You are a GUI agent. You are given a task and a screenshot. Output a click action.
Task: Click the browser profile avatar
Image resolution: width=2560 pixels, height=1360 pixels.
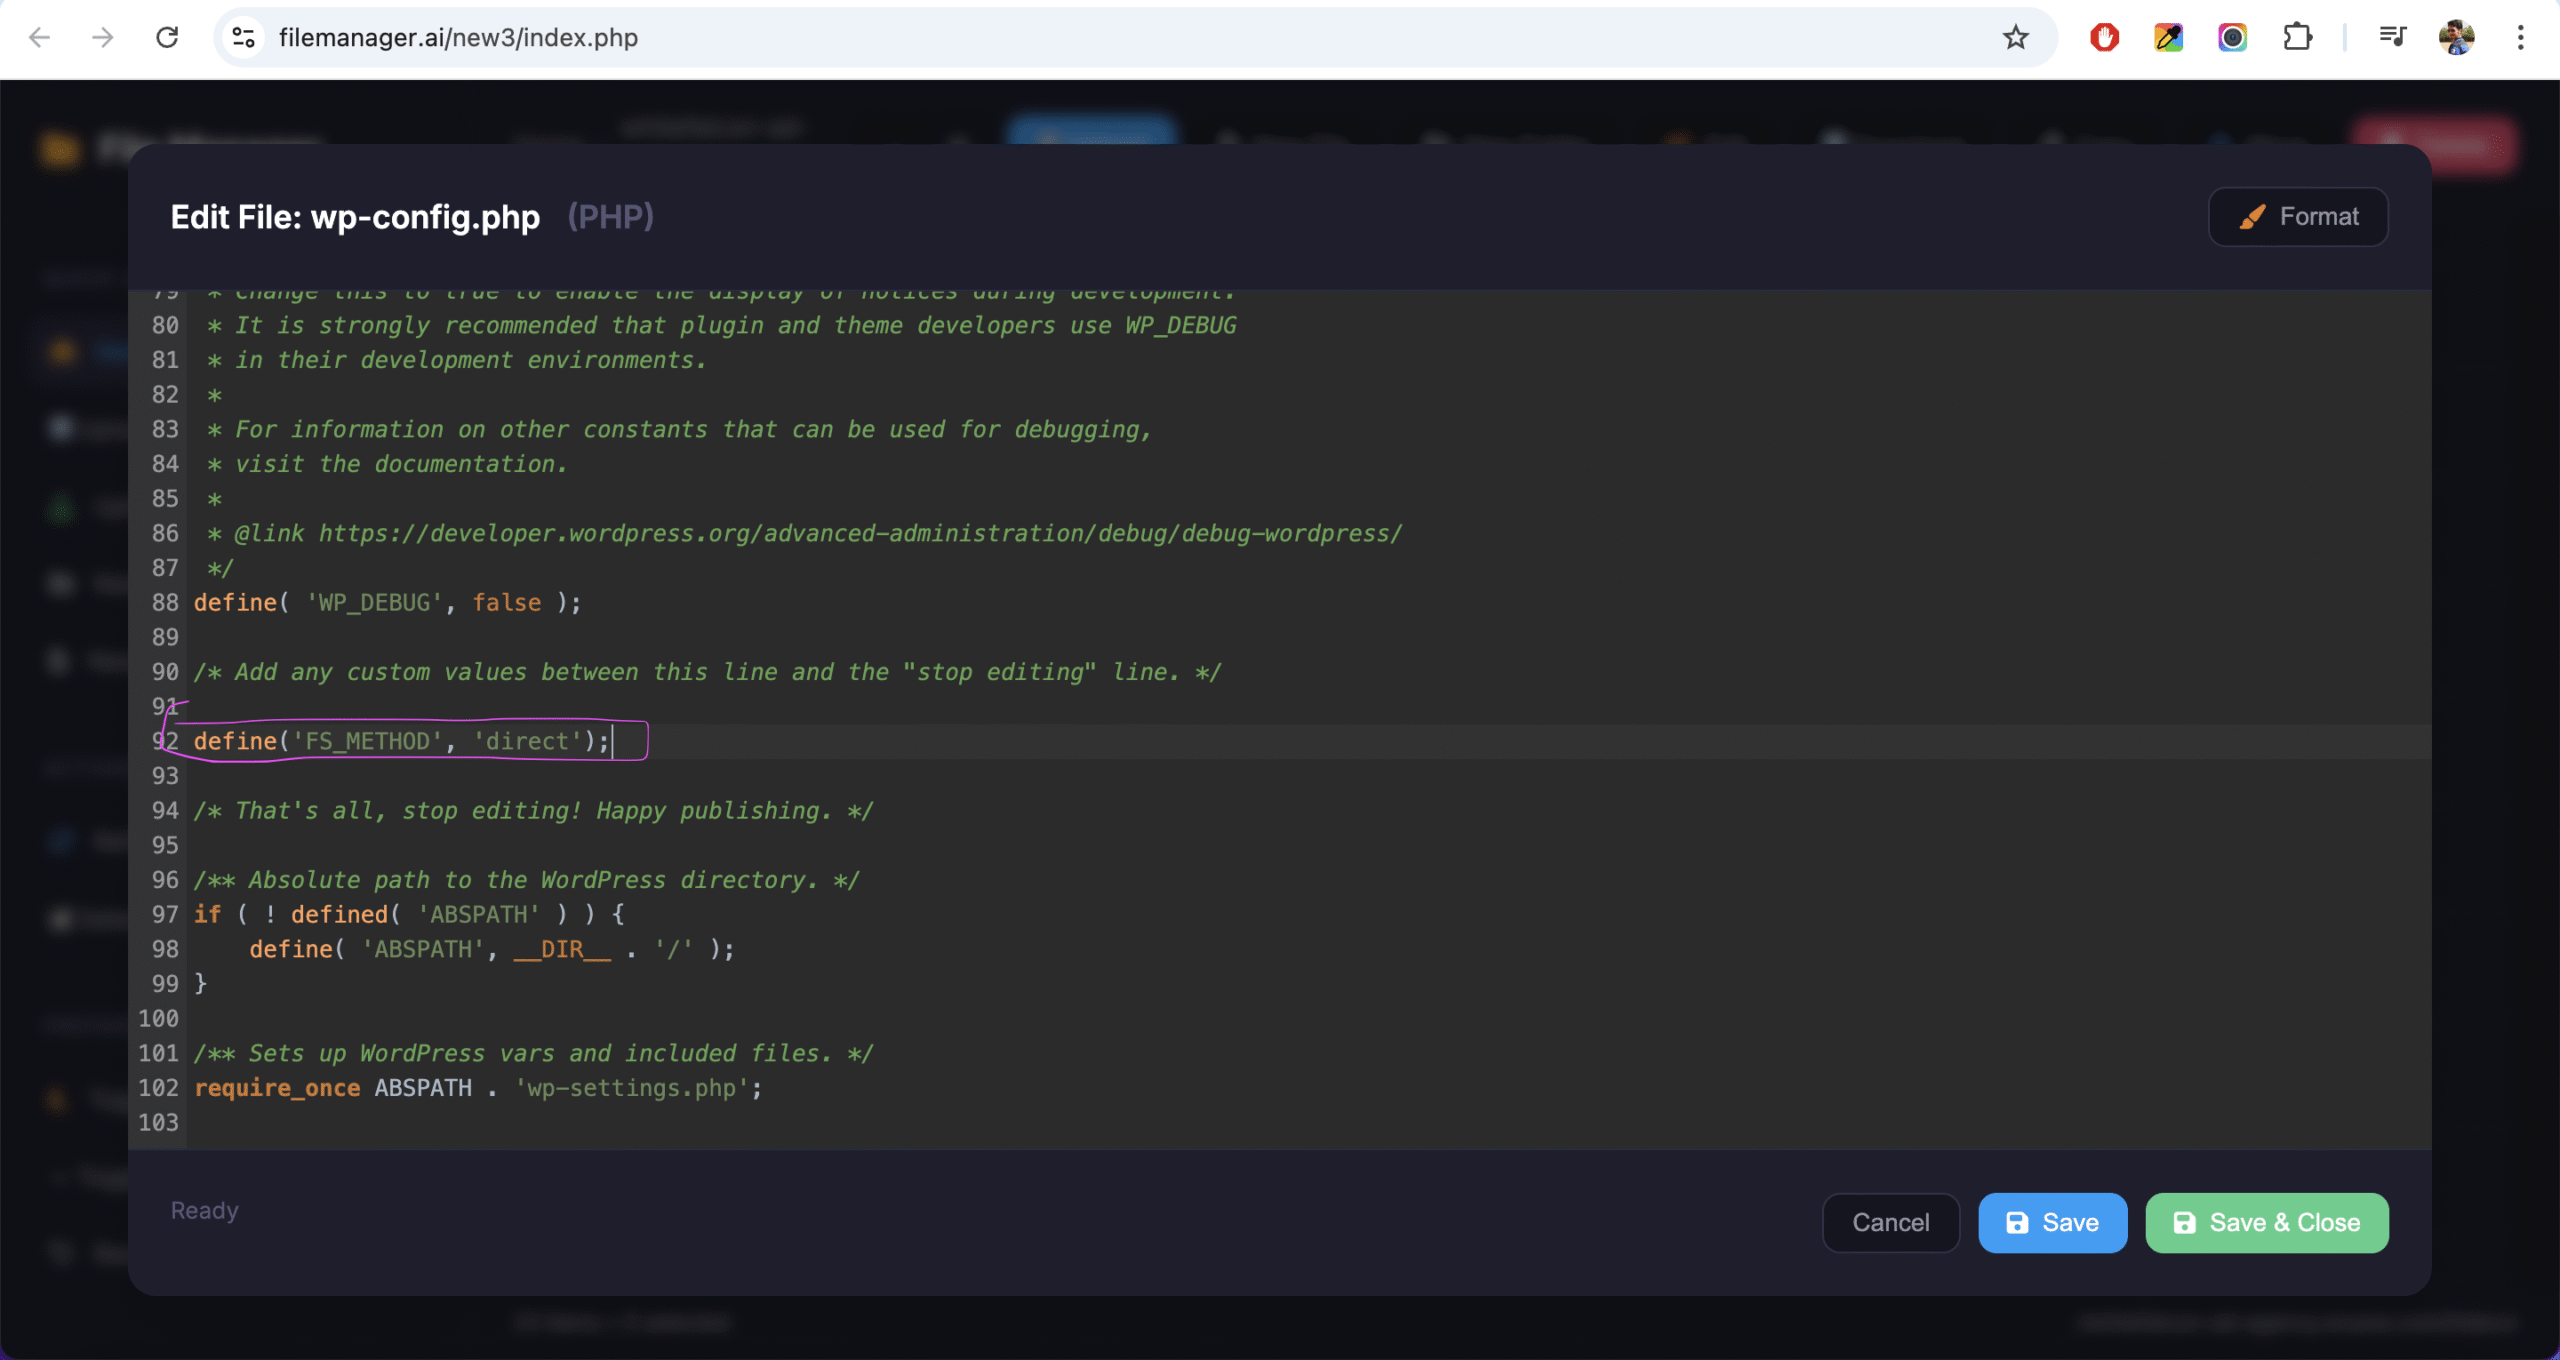pos(2458,37)
